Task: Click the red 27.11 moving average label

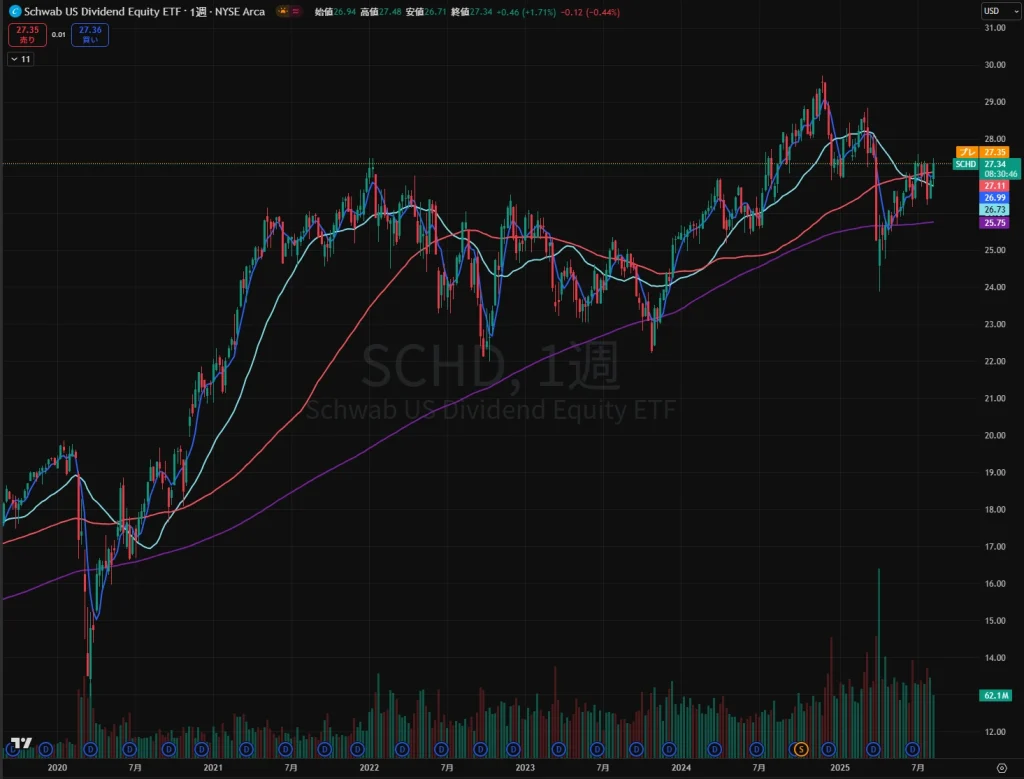Action: pos(995,186)
